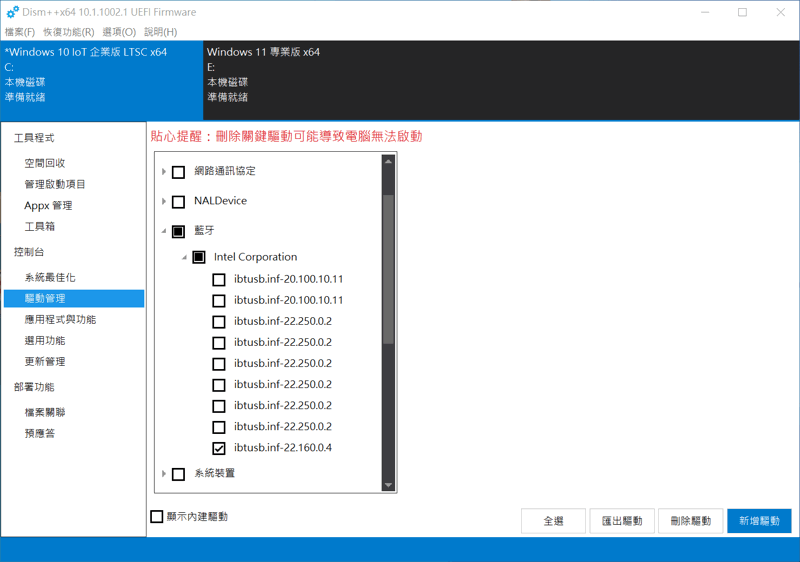Click the driver list scroll-up arrow
The height and width of the screenshot is (562, 800).
tap(388, 161)
